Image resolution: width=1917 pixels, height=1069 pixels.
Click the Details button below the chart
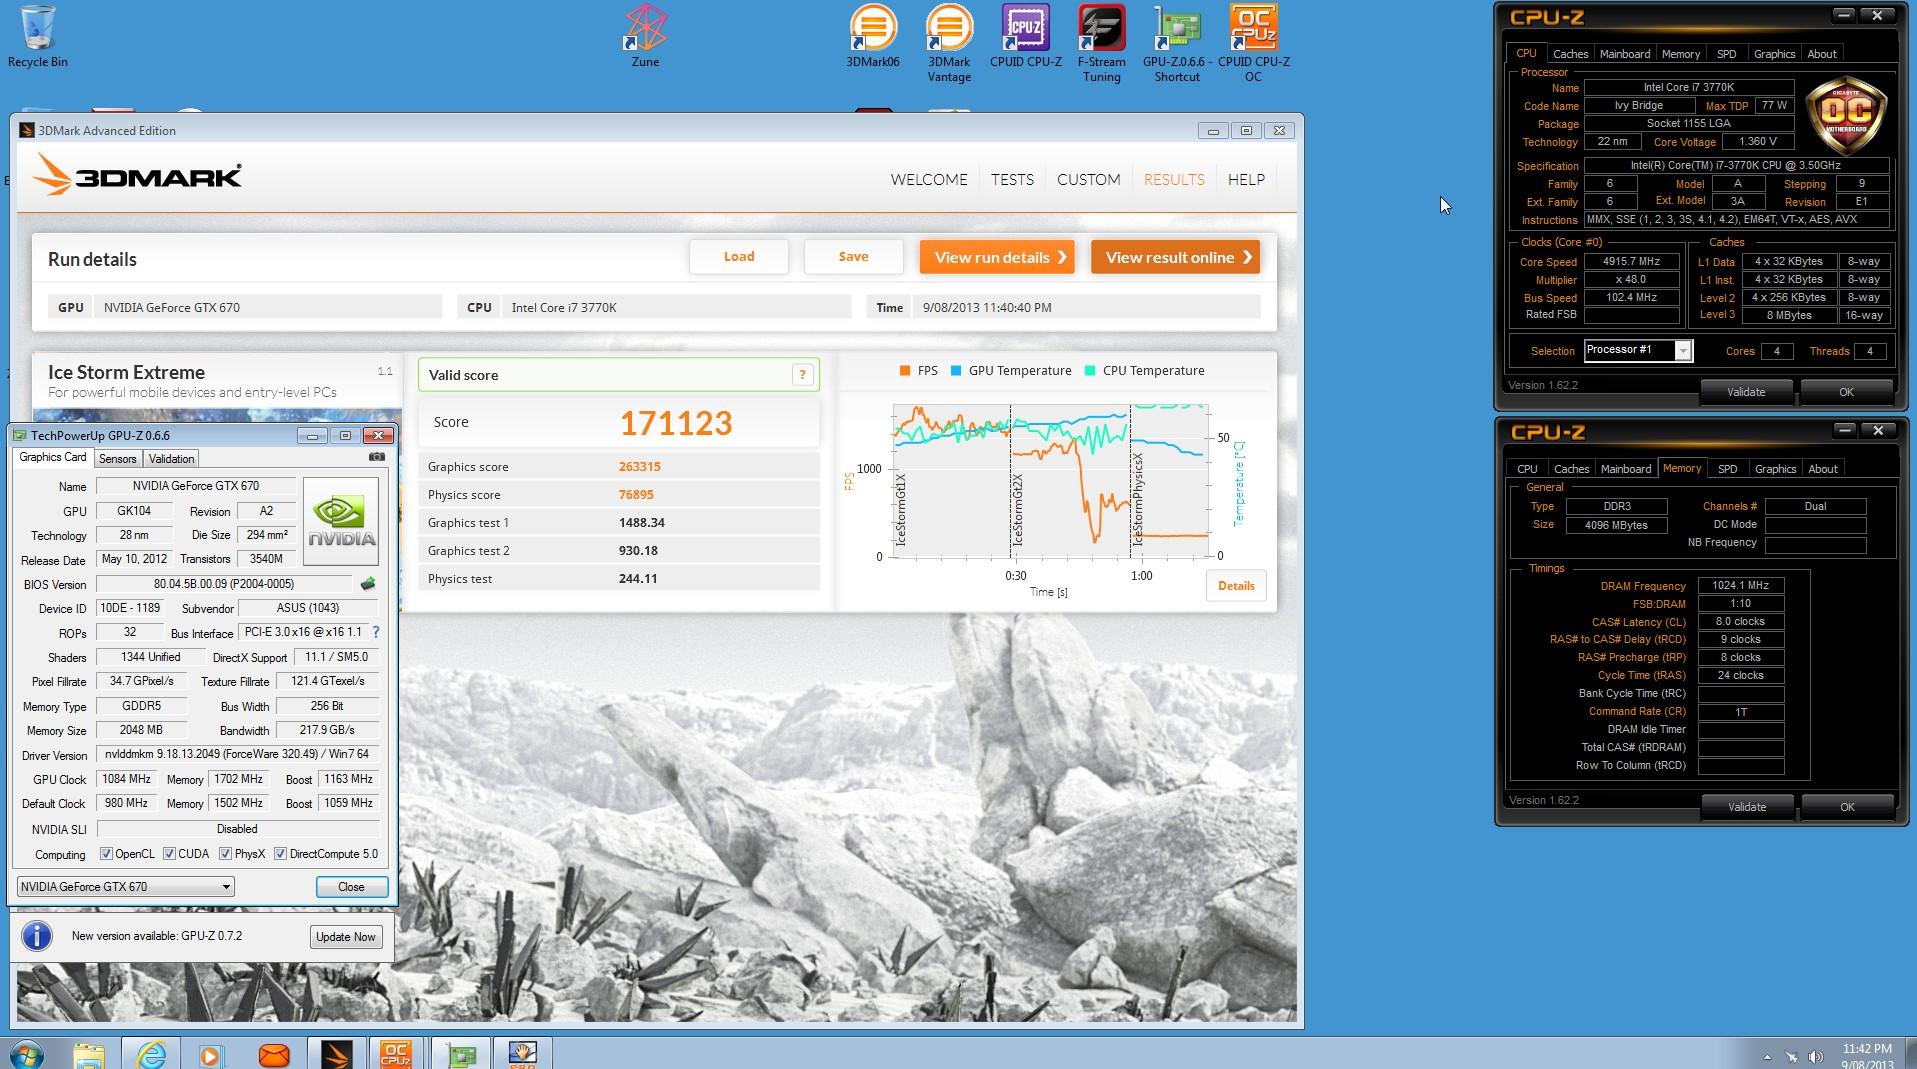(1236, 586)
